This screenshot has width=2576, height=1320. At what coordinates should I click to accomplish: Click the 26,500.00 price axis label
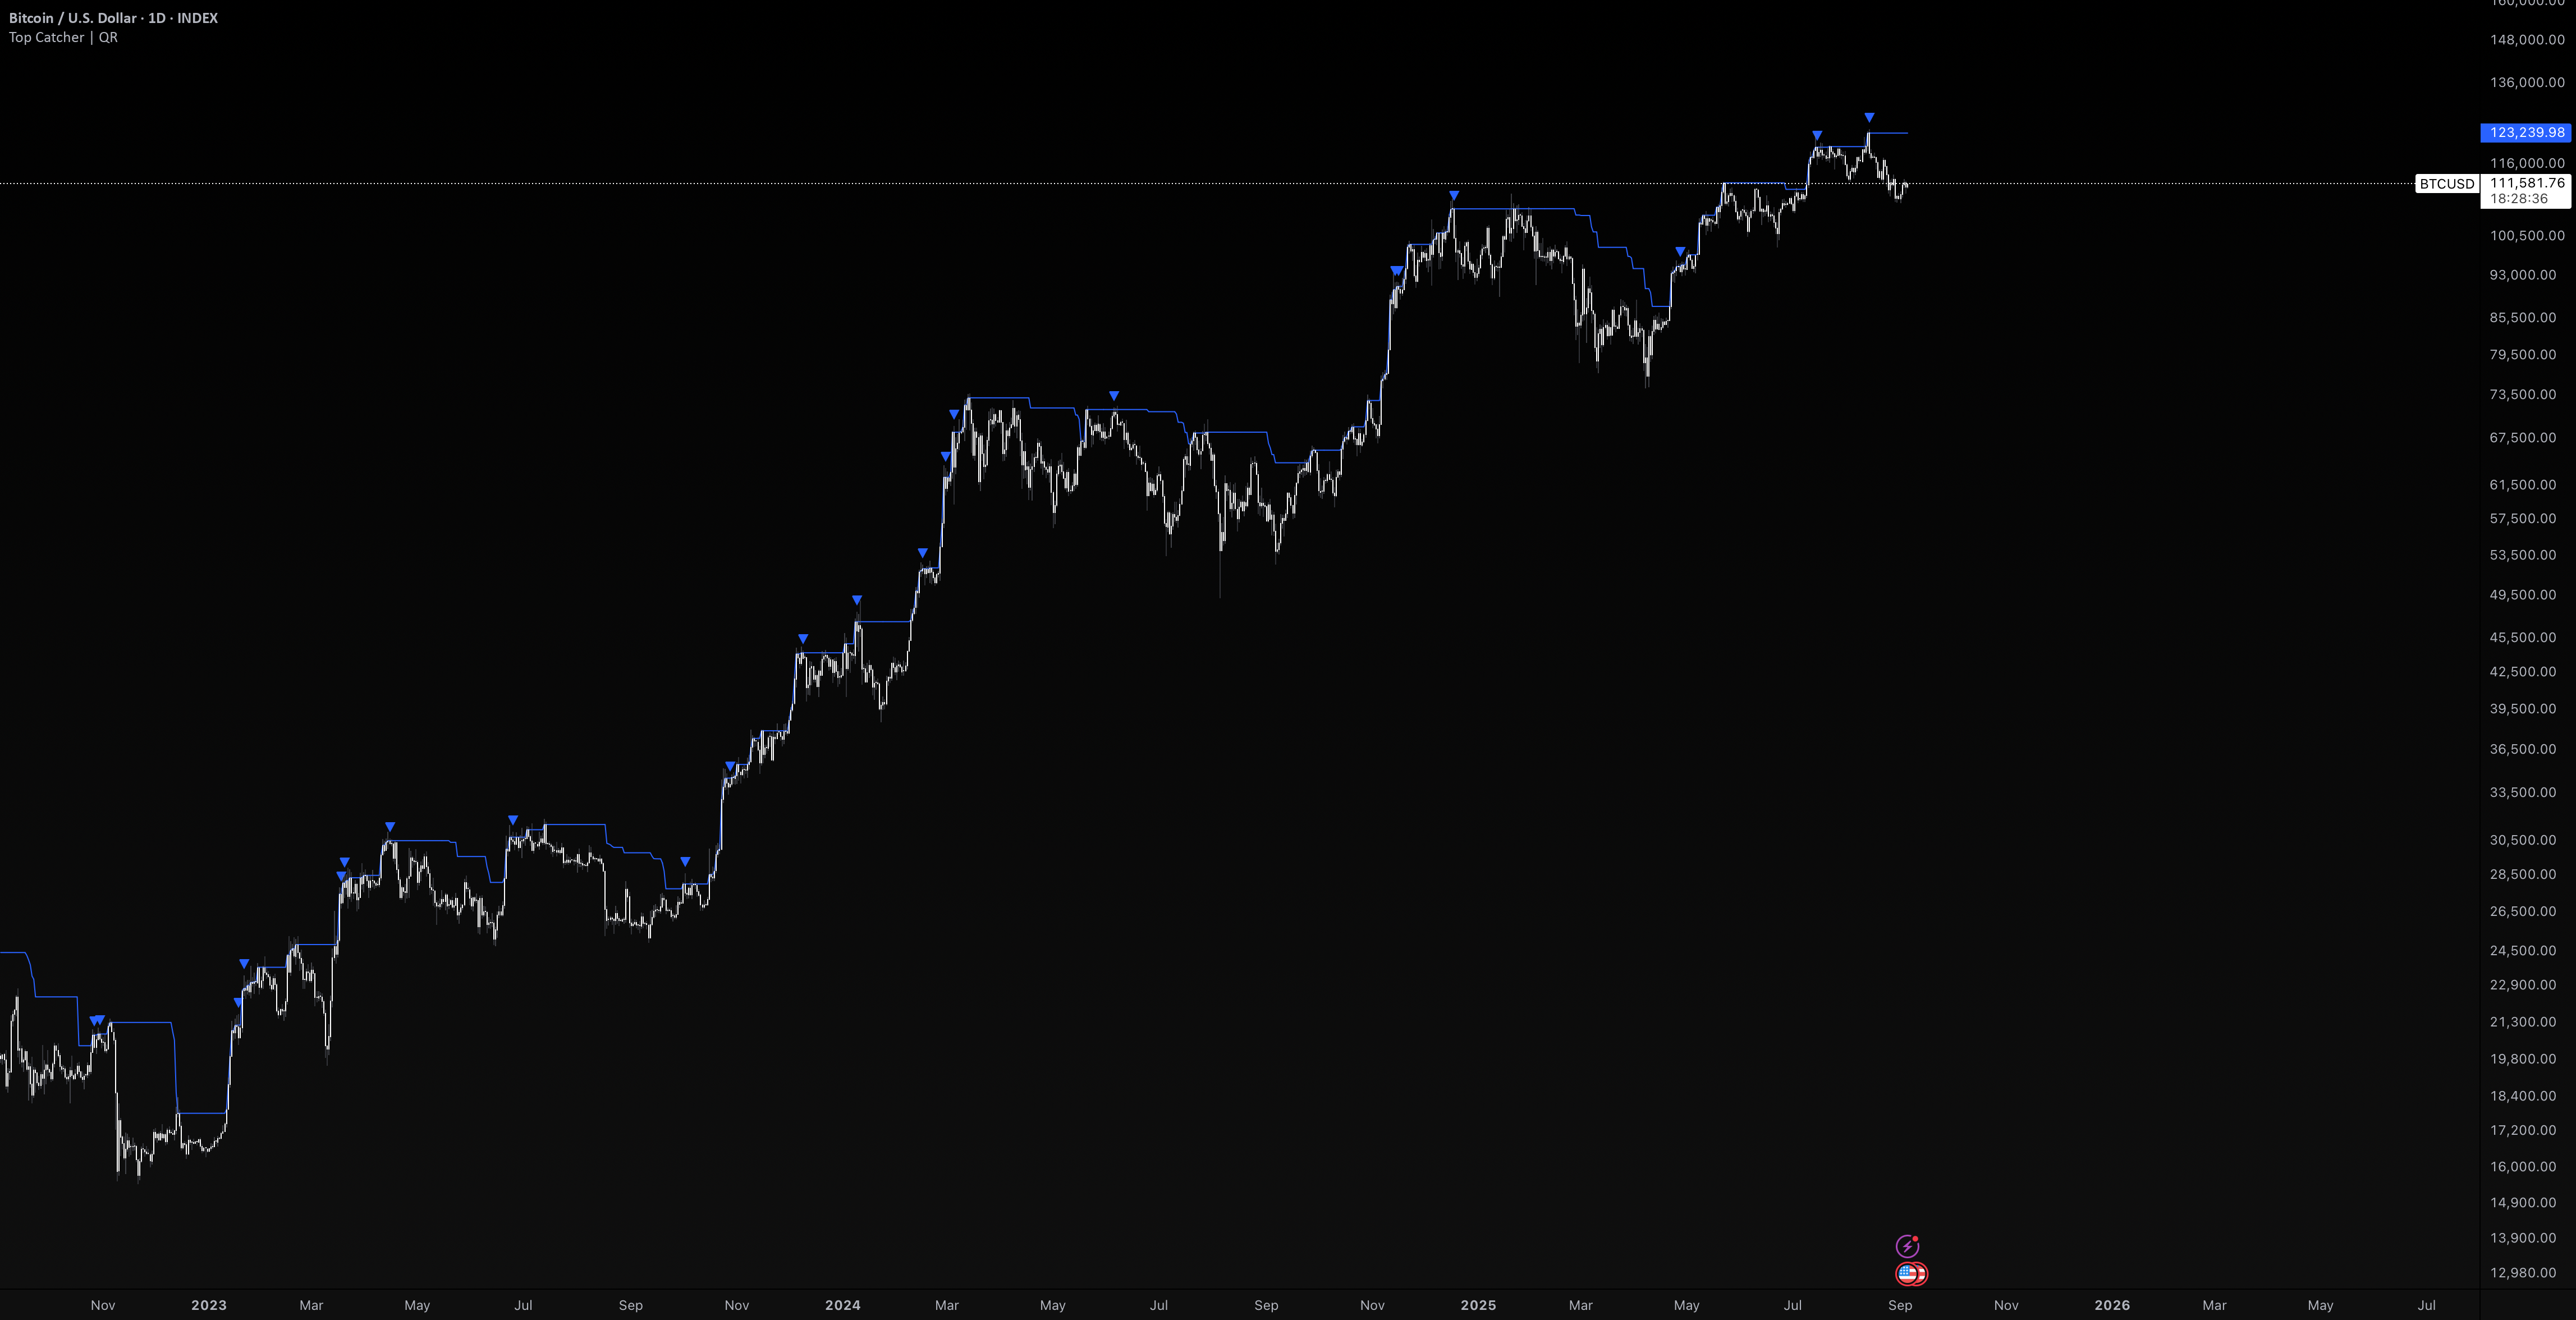[x=2523, y=911]
